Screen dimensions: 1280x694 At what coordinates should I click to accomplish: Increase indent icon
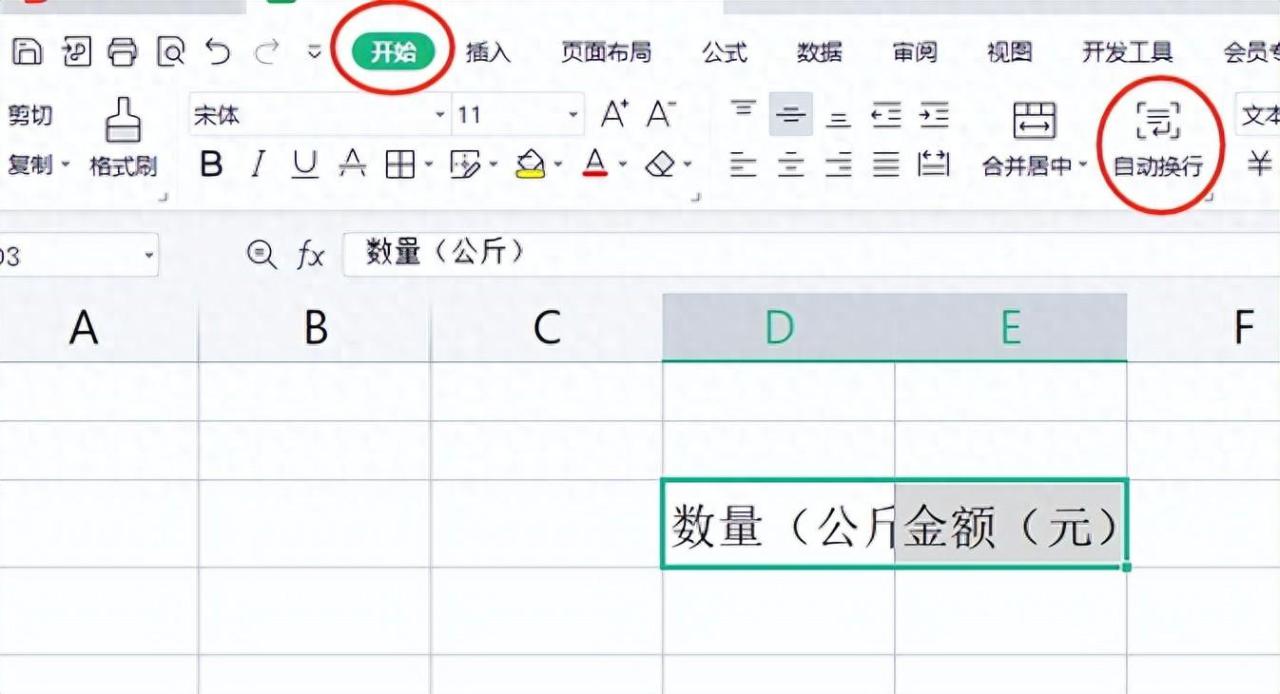pos(934,114)
